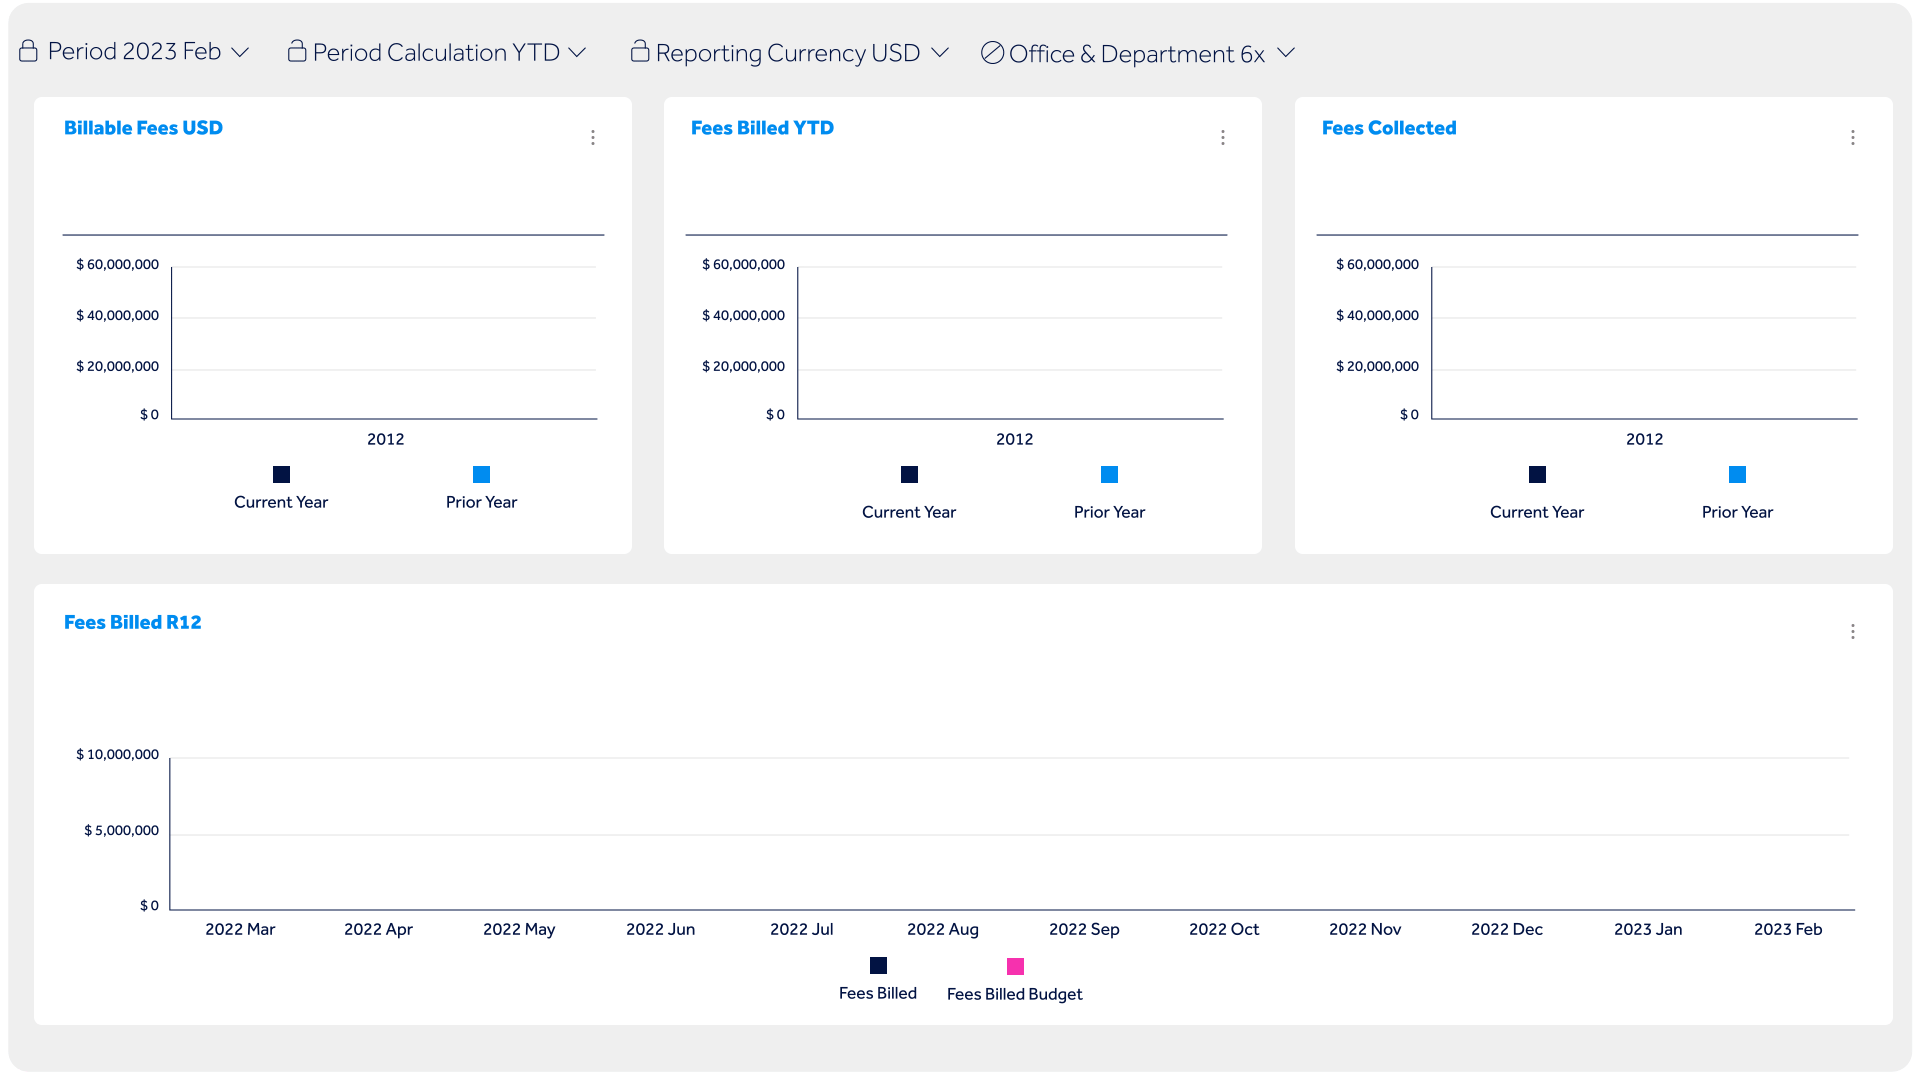Click the Fees Billed R12 title
Image resolution: width=1920 pixels, height=1080 pixels.
pyautogui.click(x=133, y=622)
